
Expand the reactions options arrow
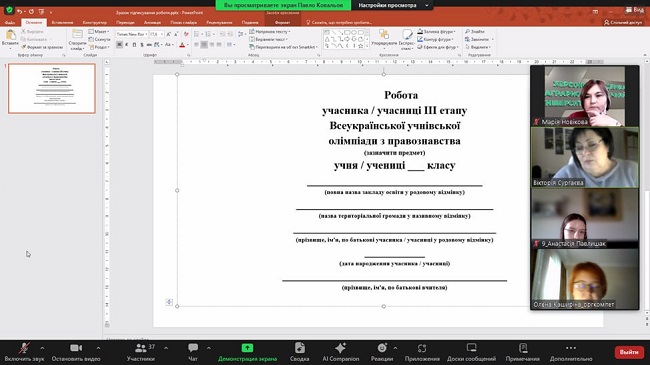tap(395, 348)
